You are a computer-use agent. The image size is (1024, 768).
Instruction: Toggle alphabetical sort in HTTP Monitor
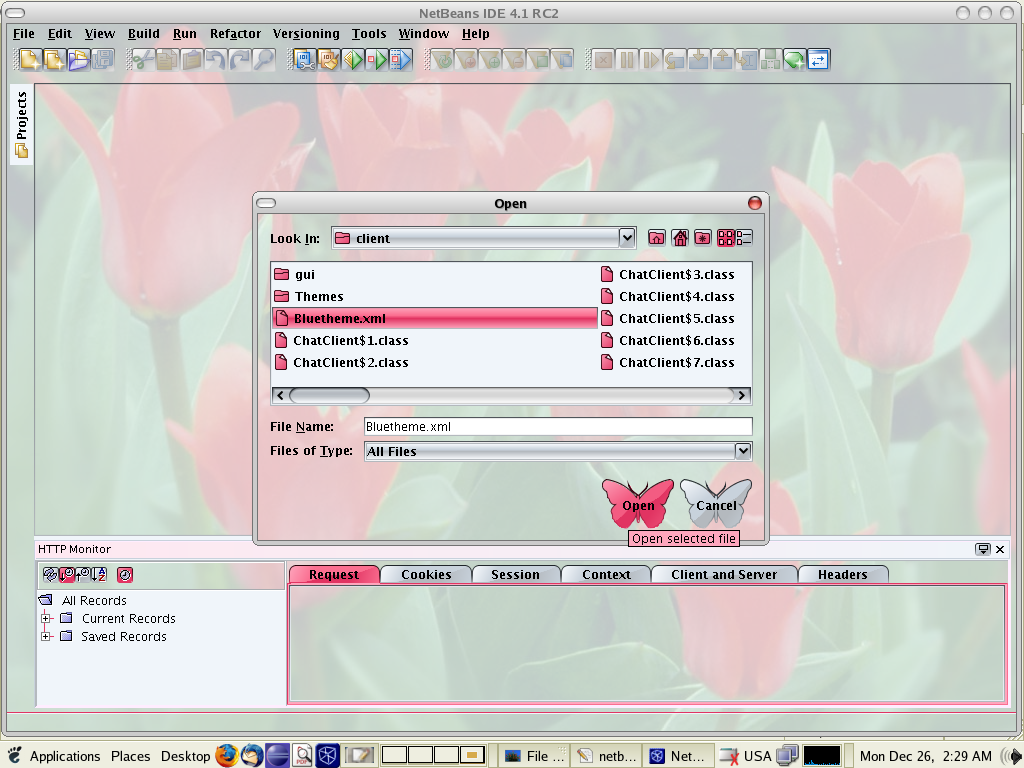tap(99, 575)
